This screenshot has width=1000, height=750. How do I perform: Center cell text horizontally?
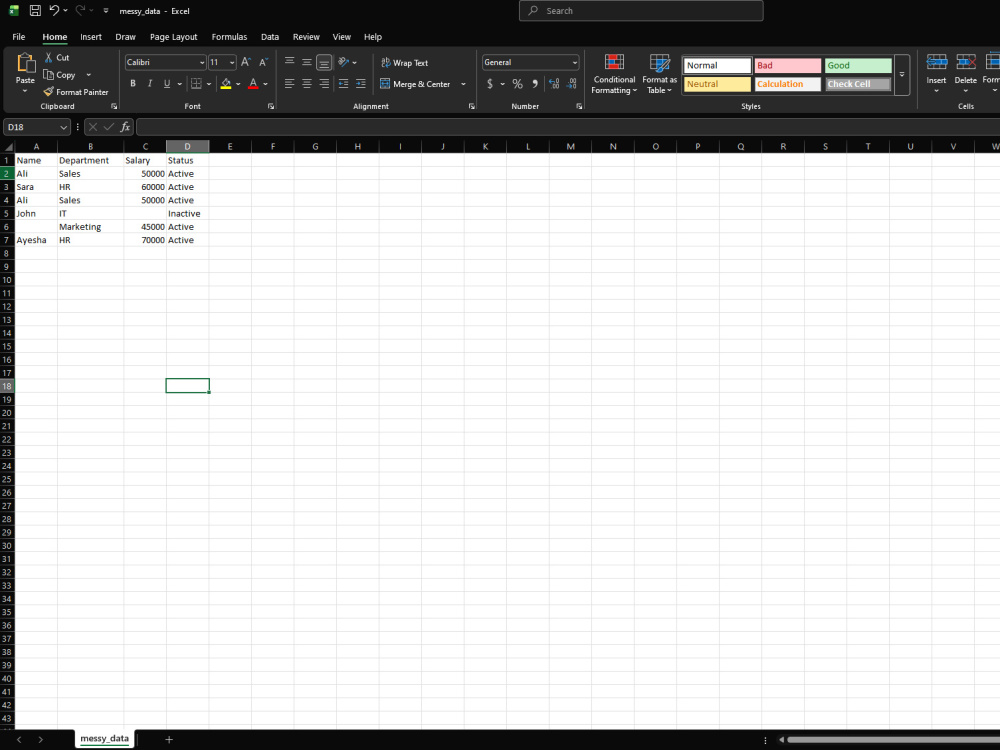pos(307,84)
